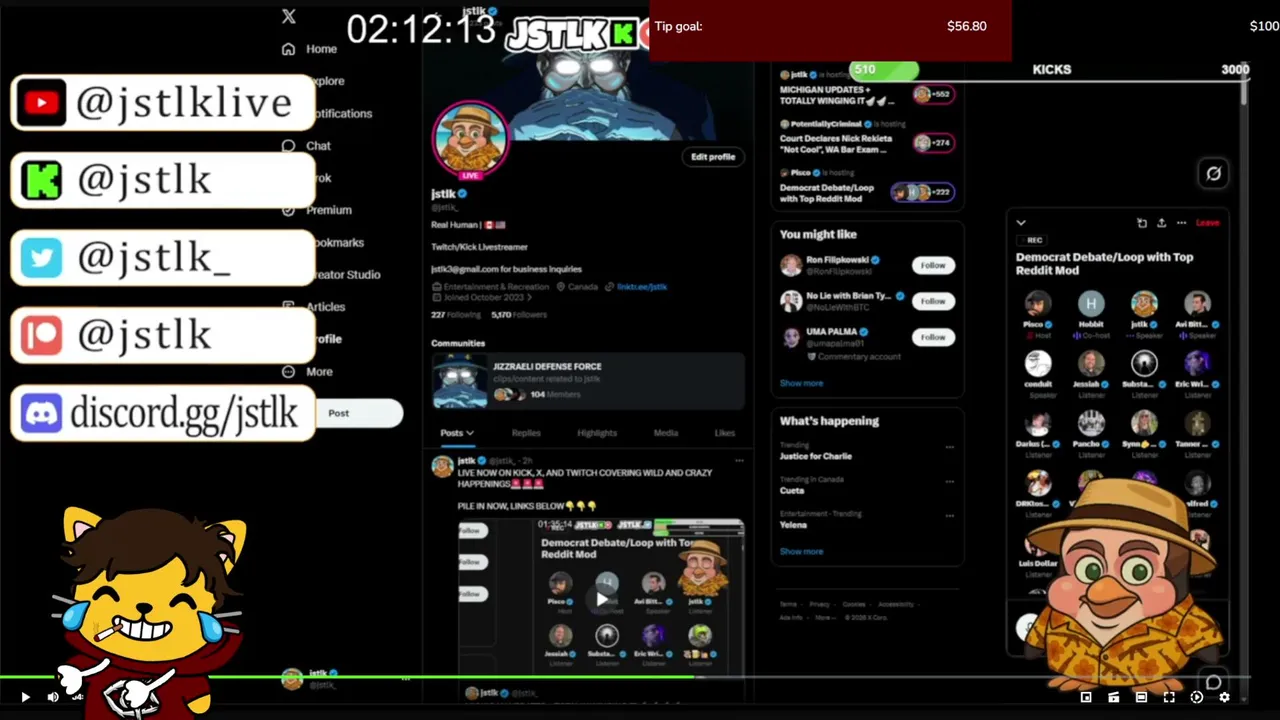Screen dimensions: 1280x720
Task: Switch to the Replies tab
Action: click(x=526, y=433)
